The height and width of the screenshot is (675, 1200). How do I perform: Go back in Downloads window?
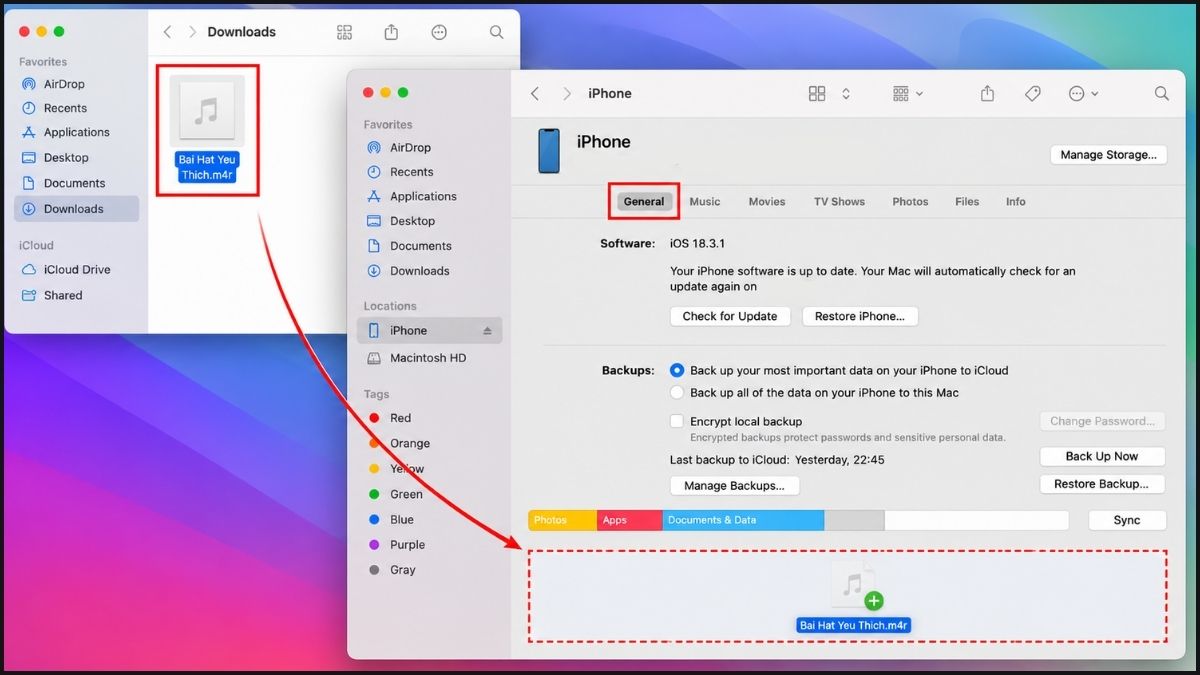click(x=167, y=32)
